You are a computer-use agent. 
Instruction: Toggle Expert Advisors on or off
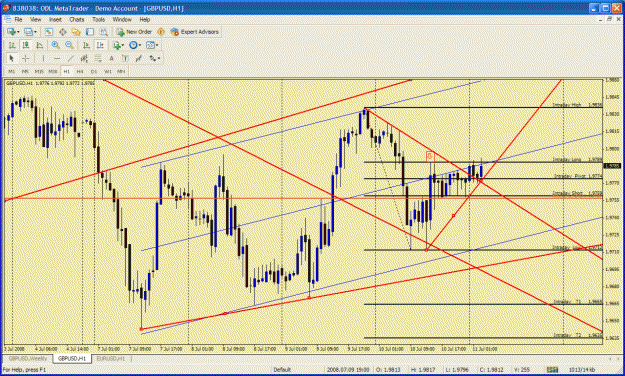pos(195,32)
